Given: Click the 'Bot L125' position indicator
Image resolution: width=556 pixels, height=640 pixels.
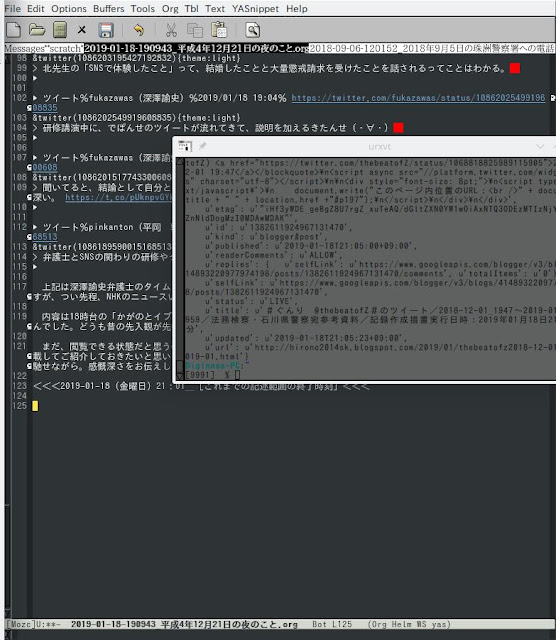Looking at the screenshot, I should pyautogui.click(x=332, y=624).
